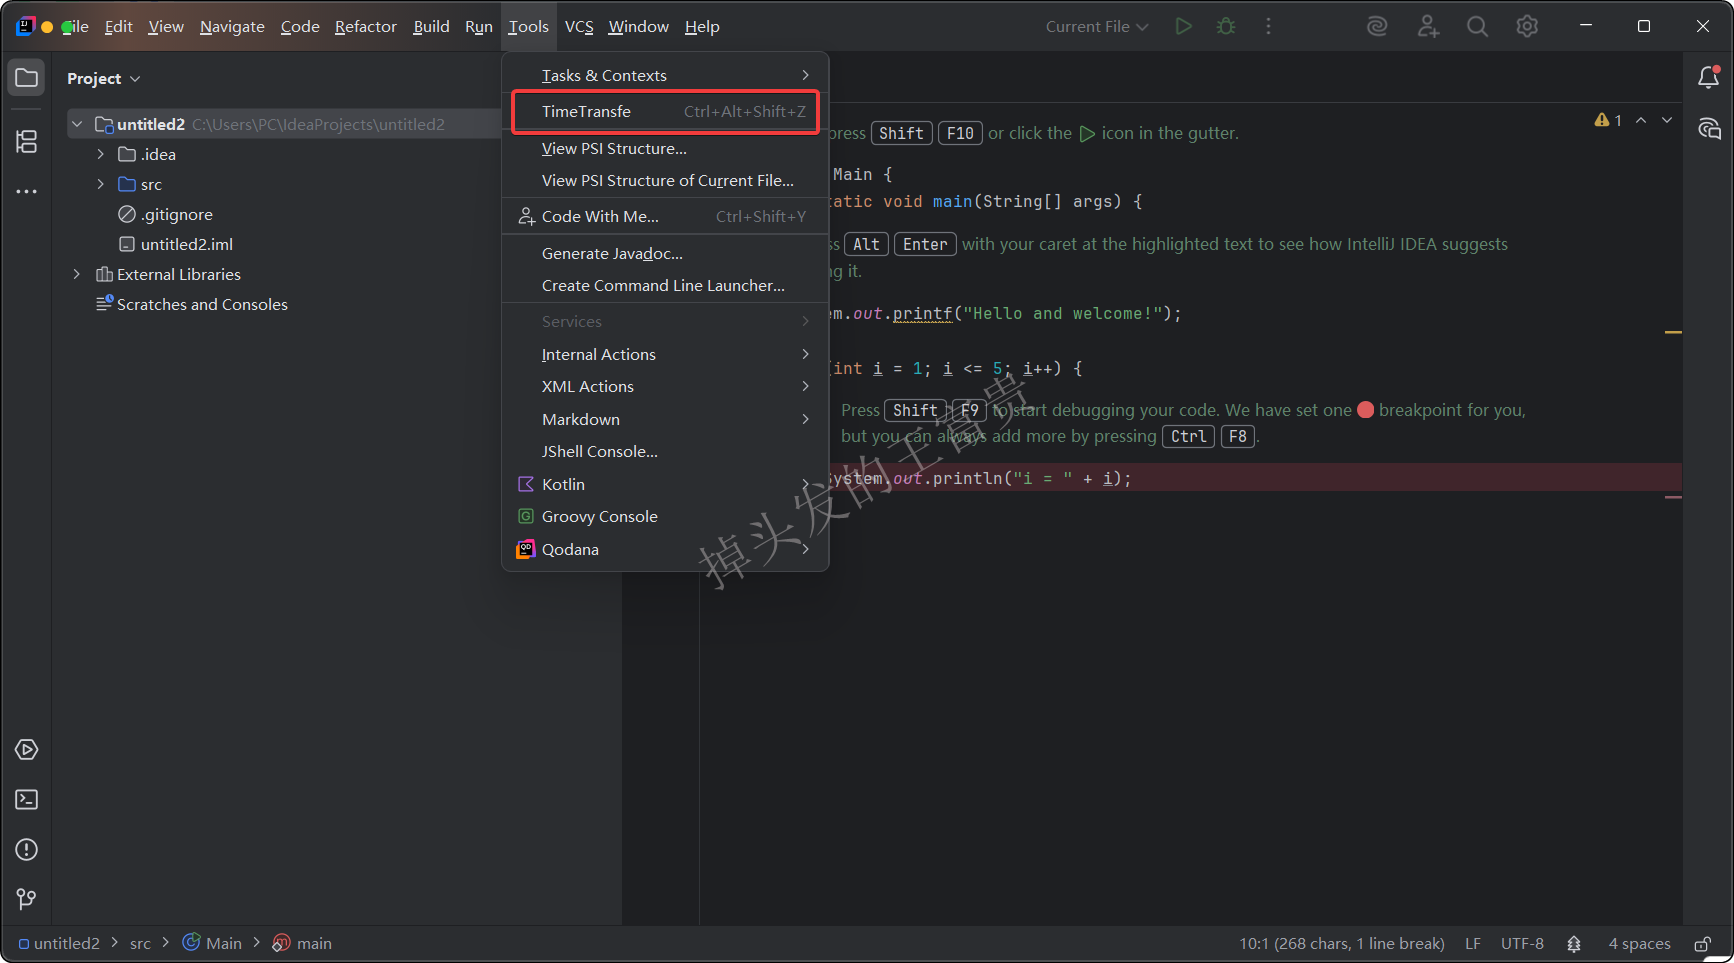
Task: Expand External Libraries node
Action: (76, 274)
